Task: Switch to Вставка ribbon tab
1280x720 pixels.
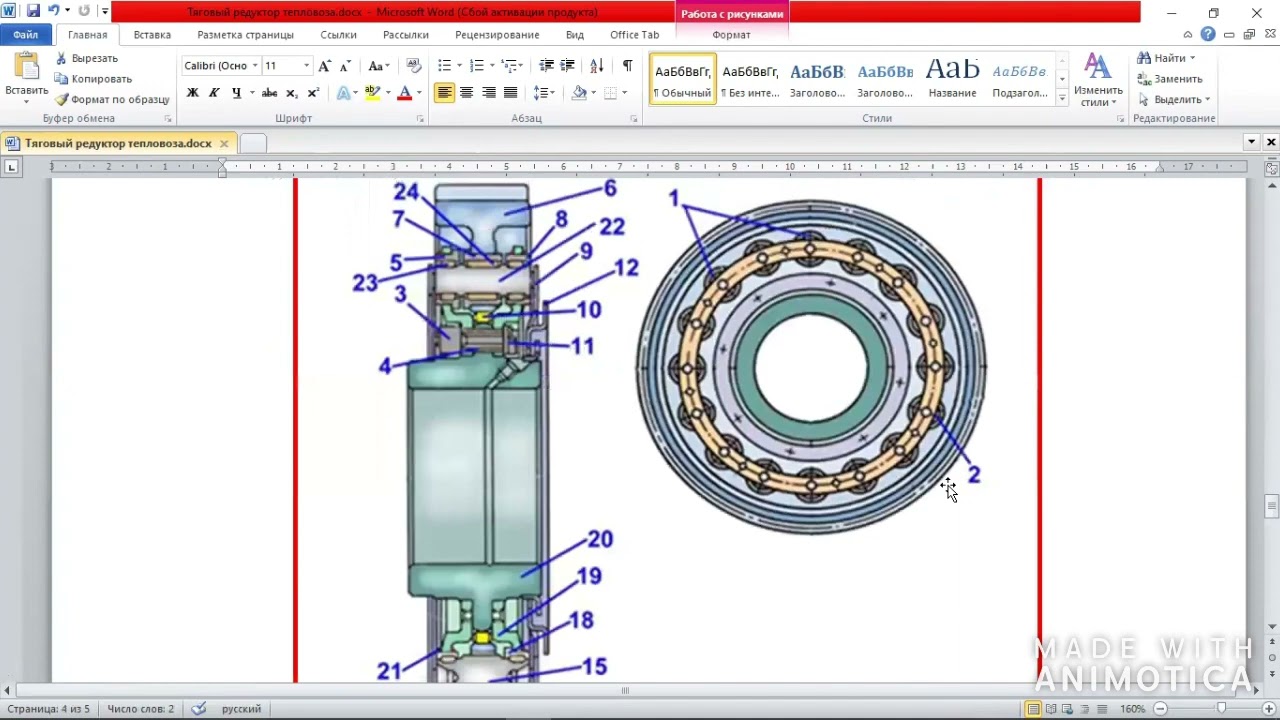Action: tap(152, 35)
